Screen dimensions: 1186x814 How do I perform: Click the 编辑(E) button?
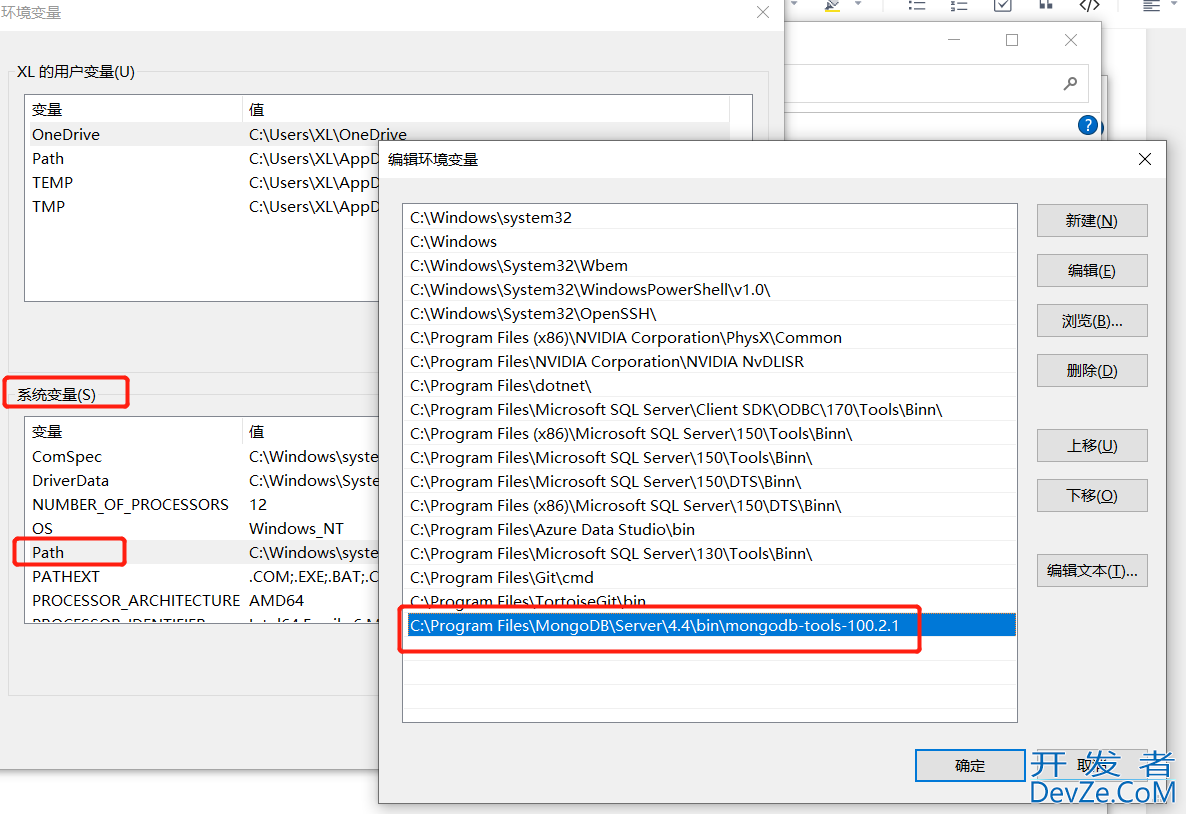1091,271
